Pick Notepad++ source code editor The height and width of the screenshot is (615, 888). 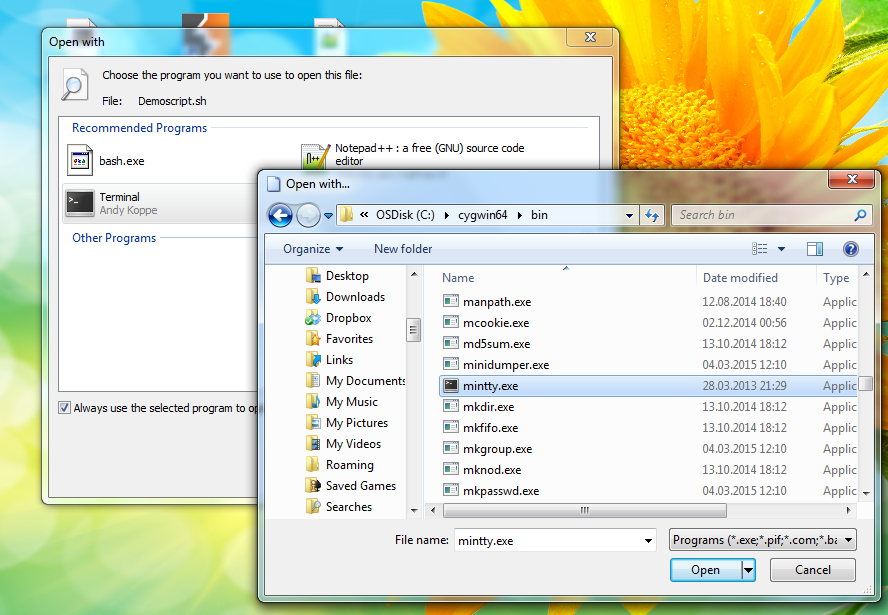(413, 155)
